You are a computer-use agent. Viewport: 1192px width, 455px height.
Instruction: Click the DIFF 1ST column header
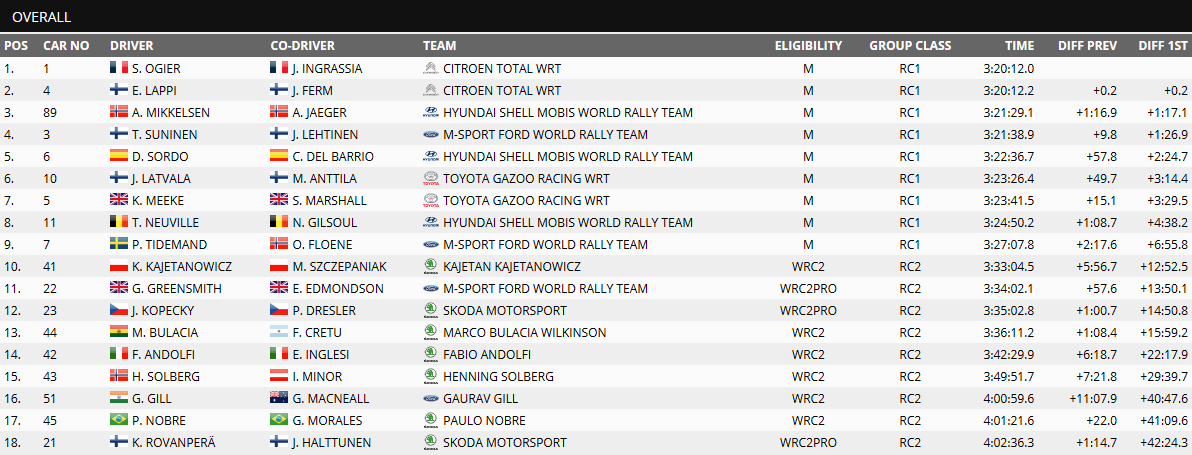click(1162, 45)
